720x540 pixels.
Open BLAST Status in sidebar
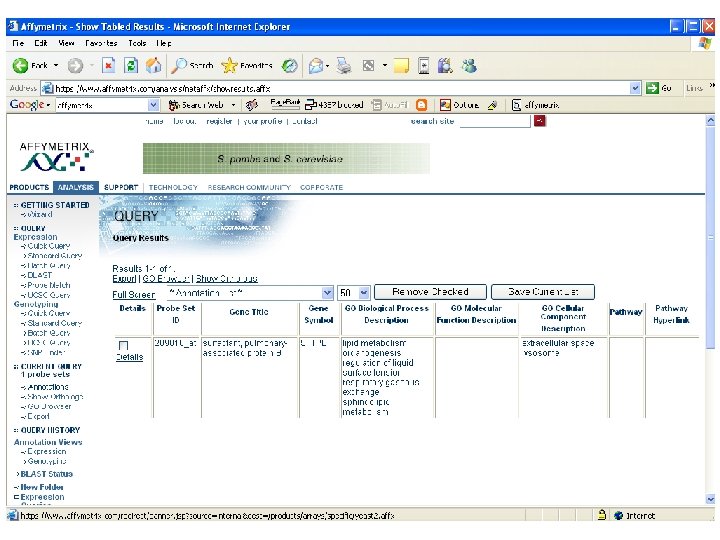pos(46,474)
